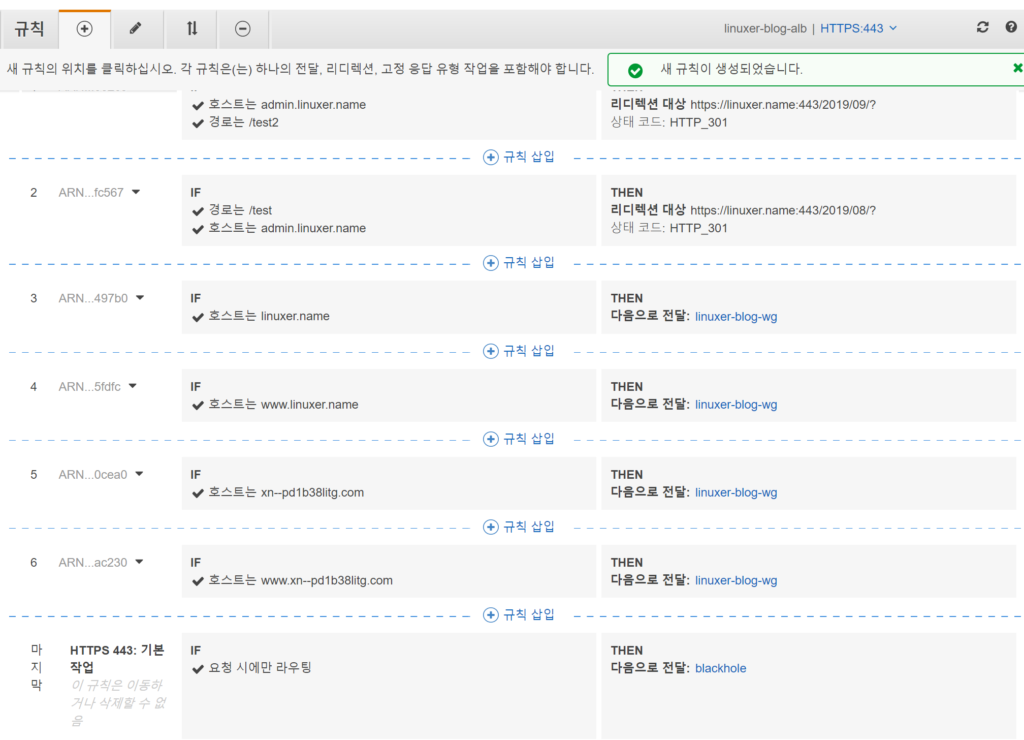Open the reorder rules arrows icon
The image size is (1024, 740).
[x=191, y=29]
